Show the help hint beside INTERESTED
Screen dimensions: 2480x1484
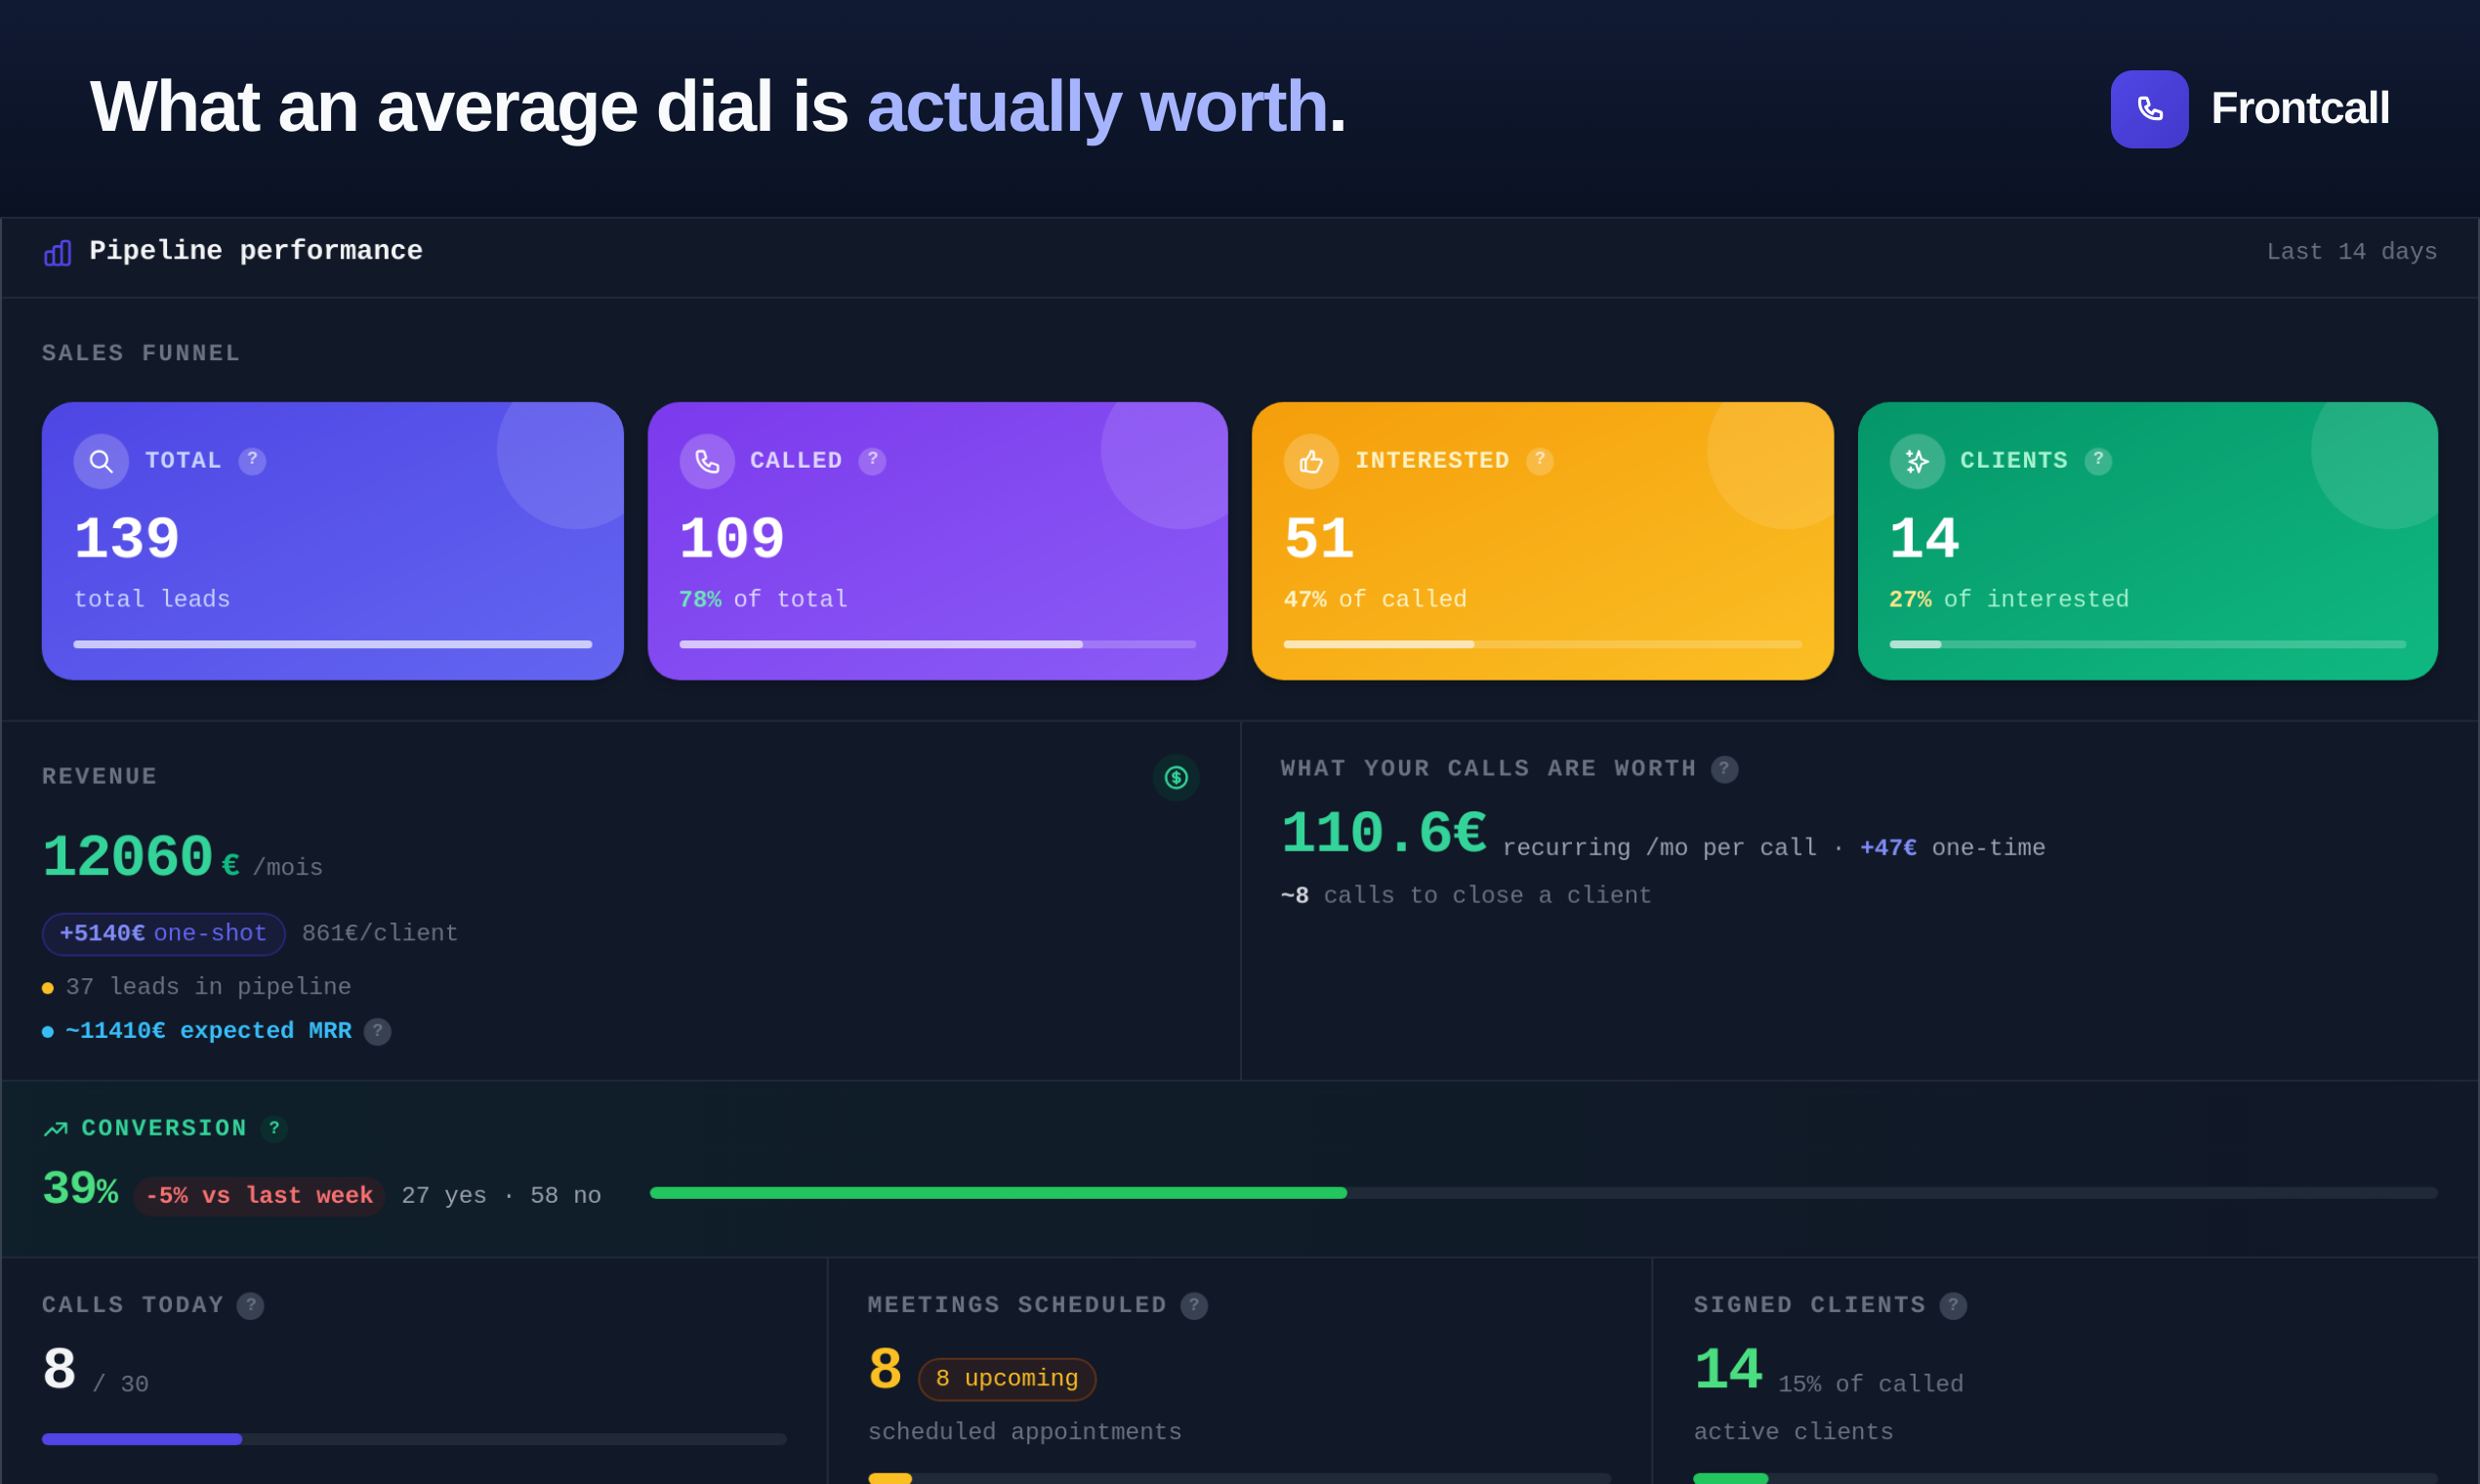click(x=1540, y=461)
